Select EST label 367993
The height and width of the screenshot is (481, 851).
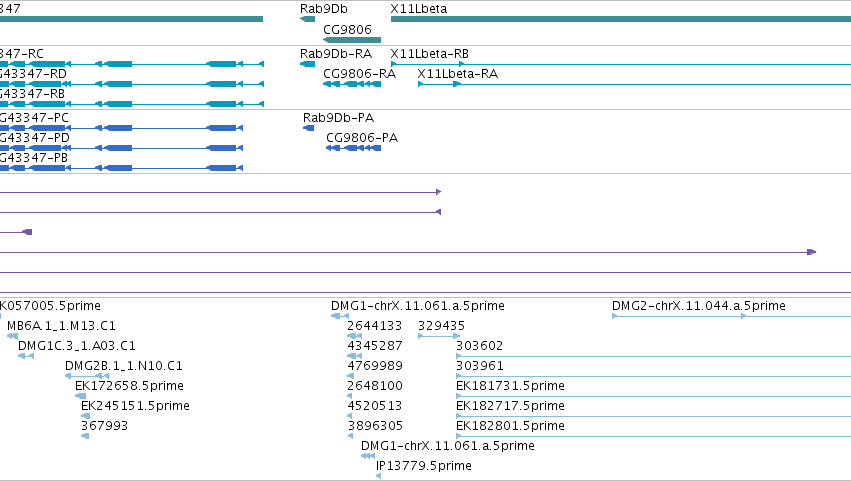tap(104, 426)
